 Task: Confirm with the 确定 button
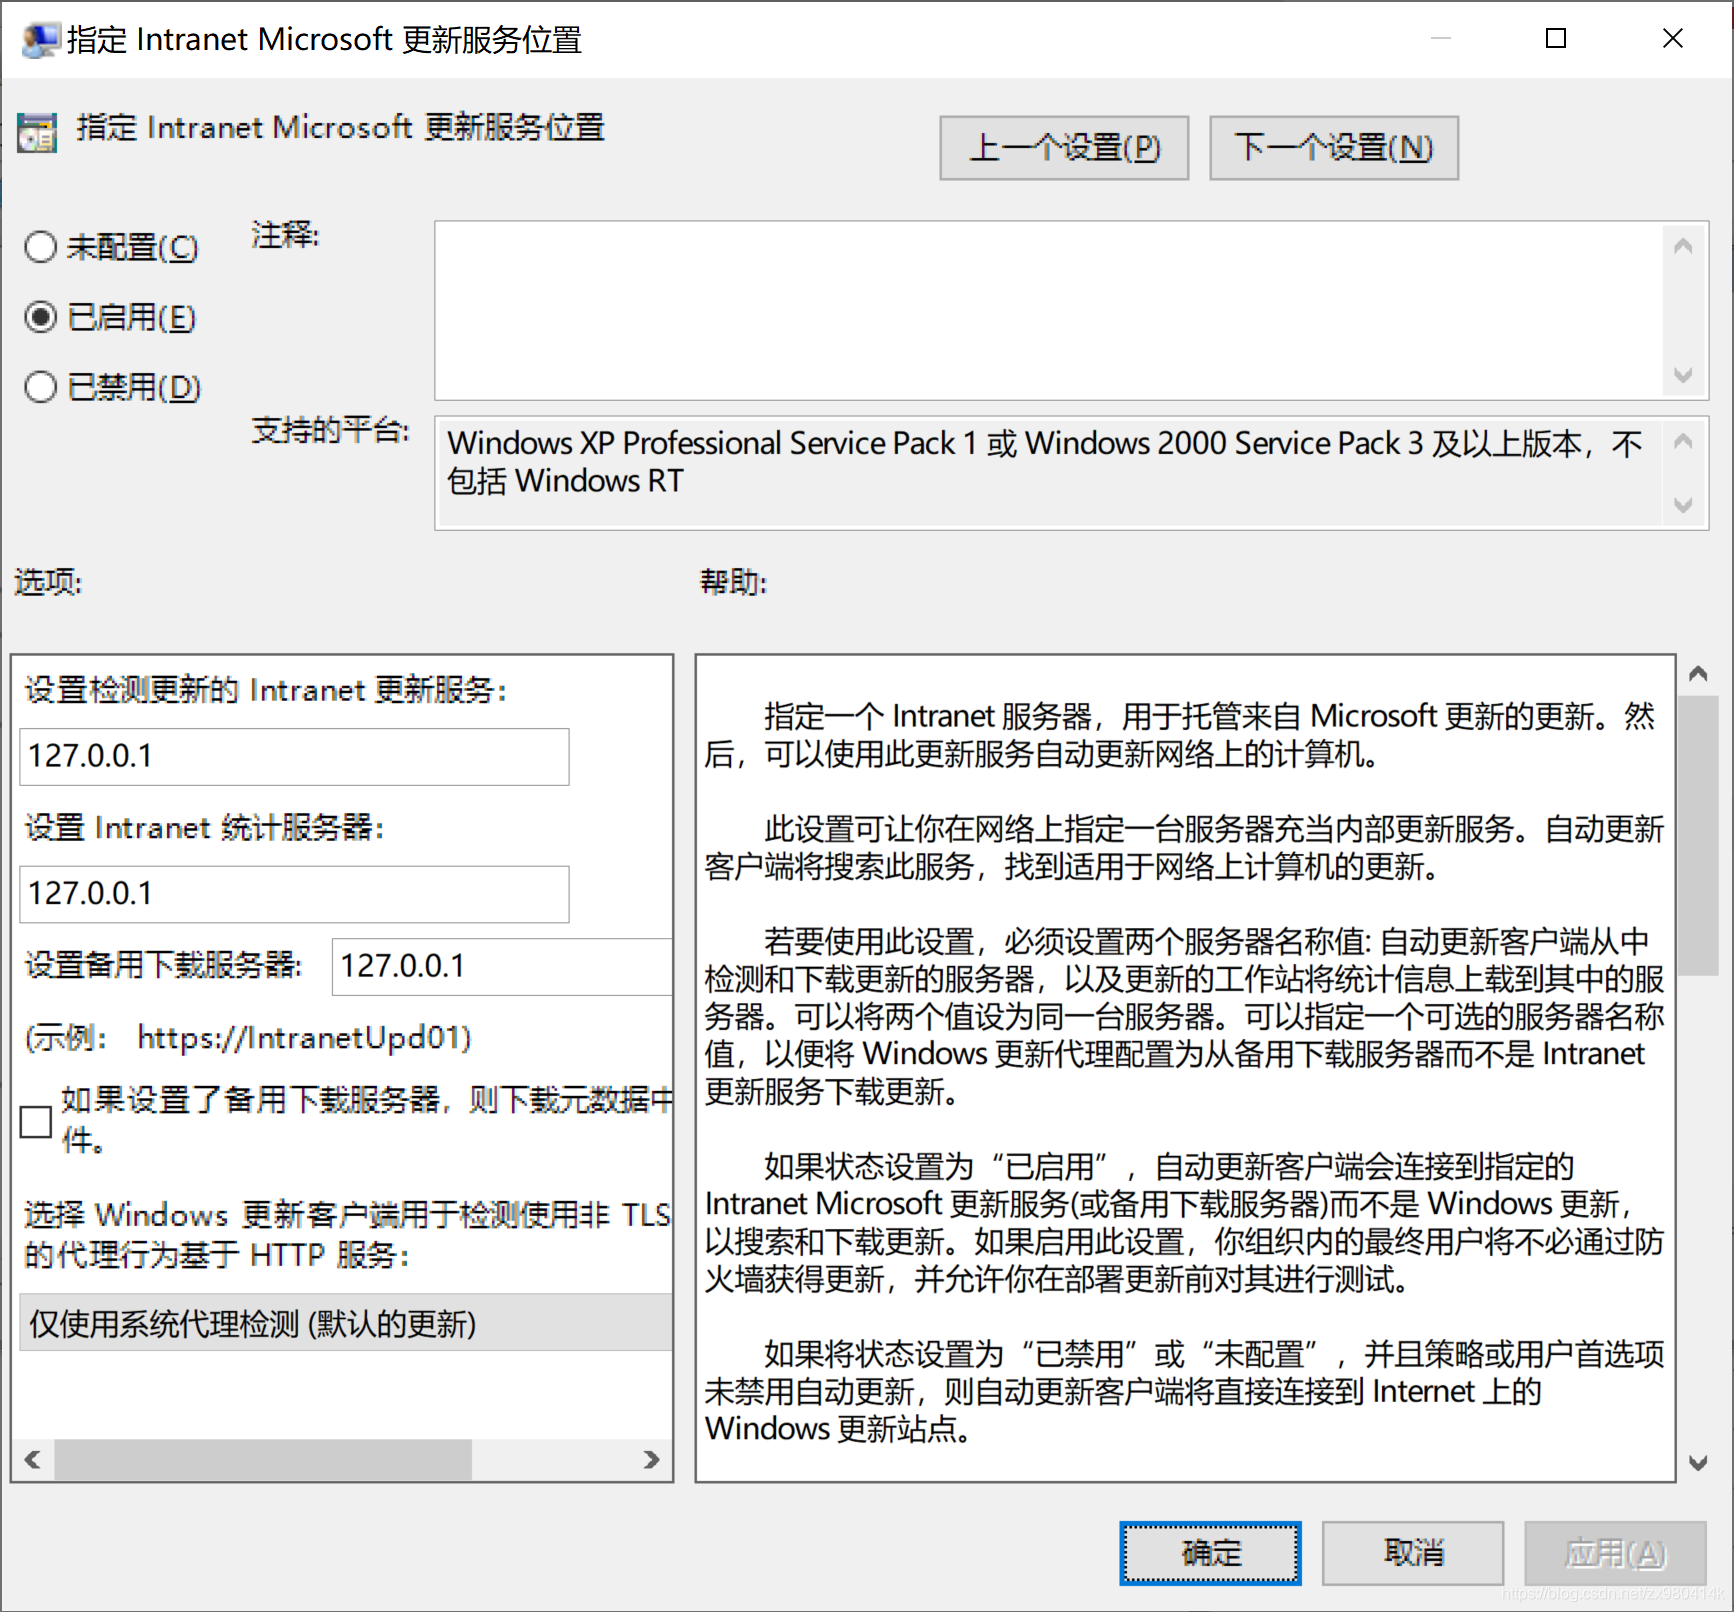1210,1553
